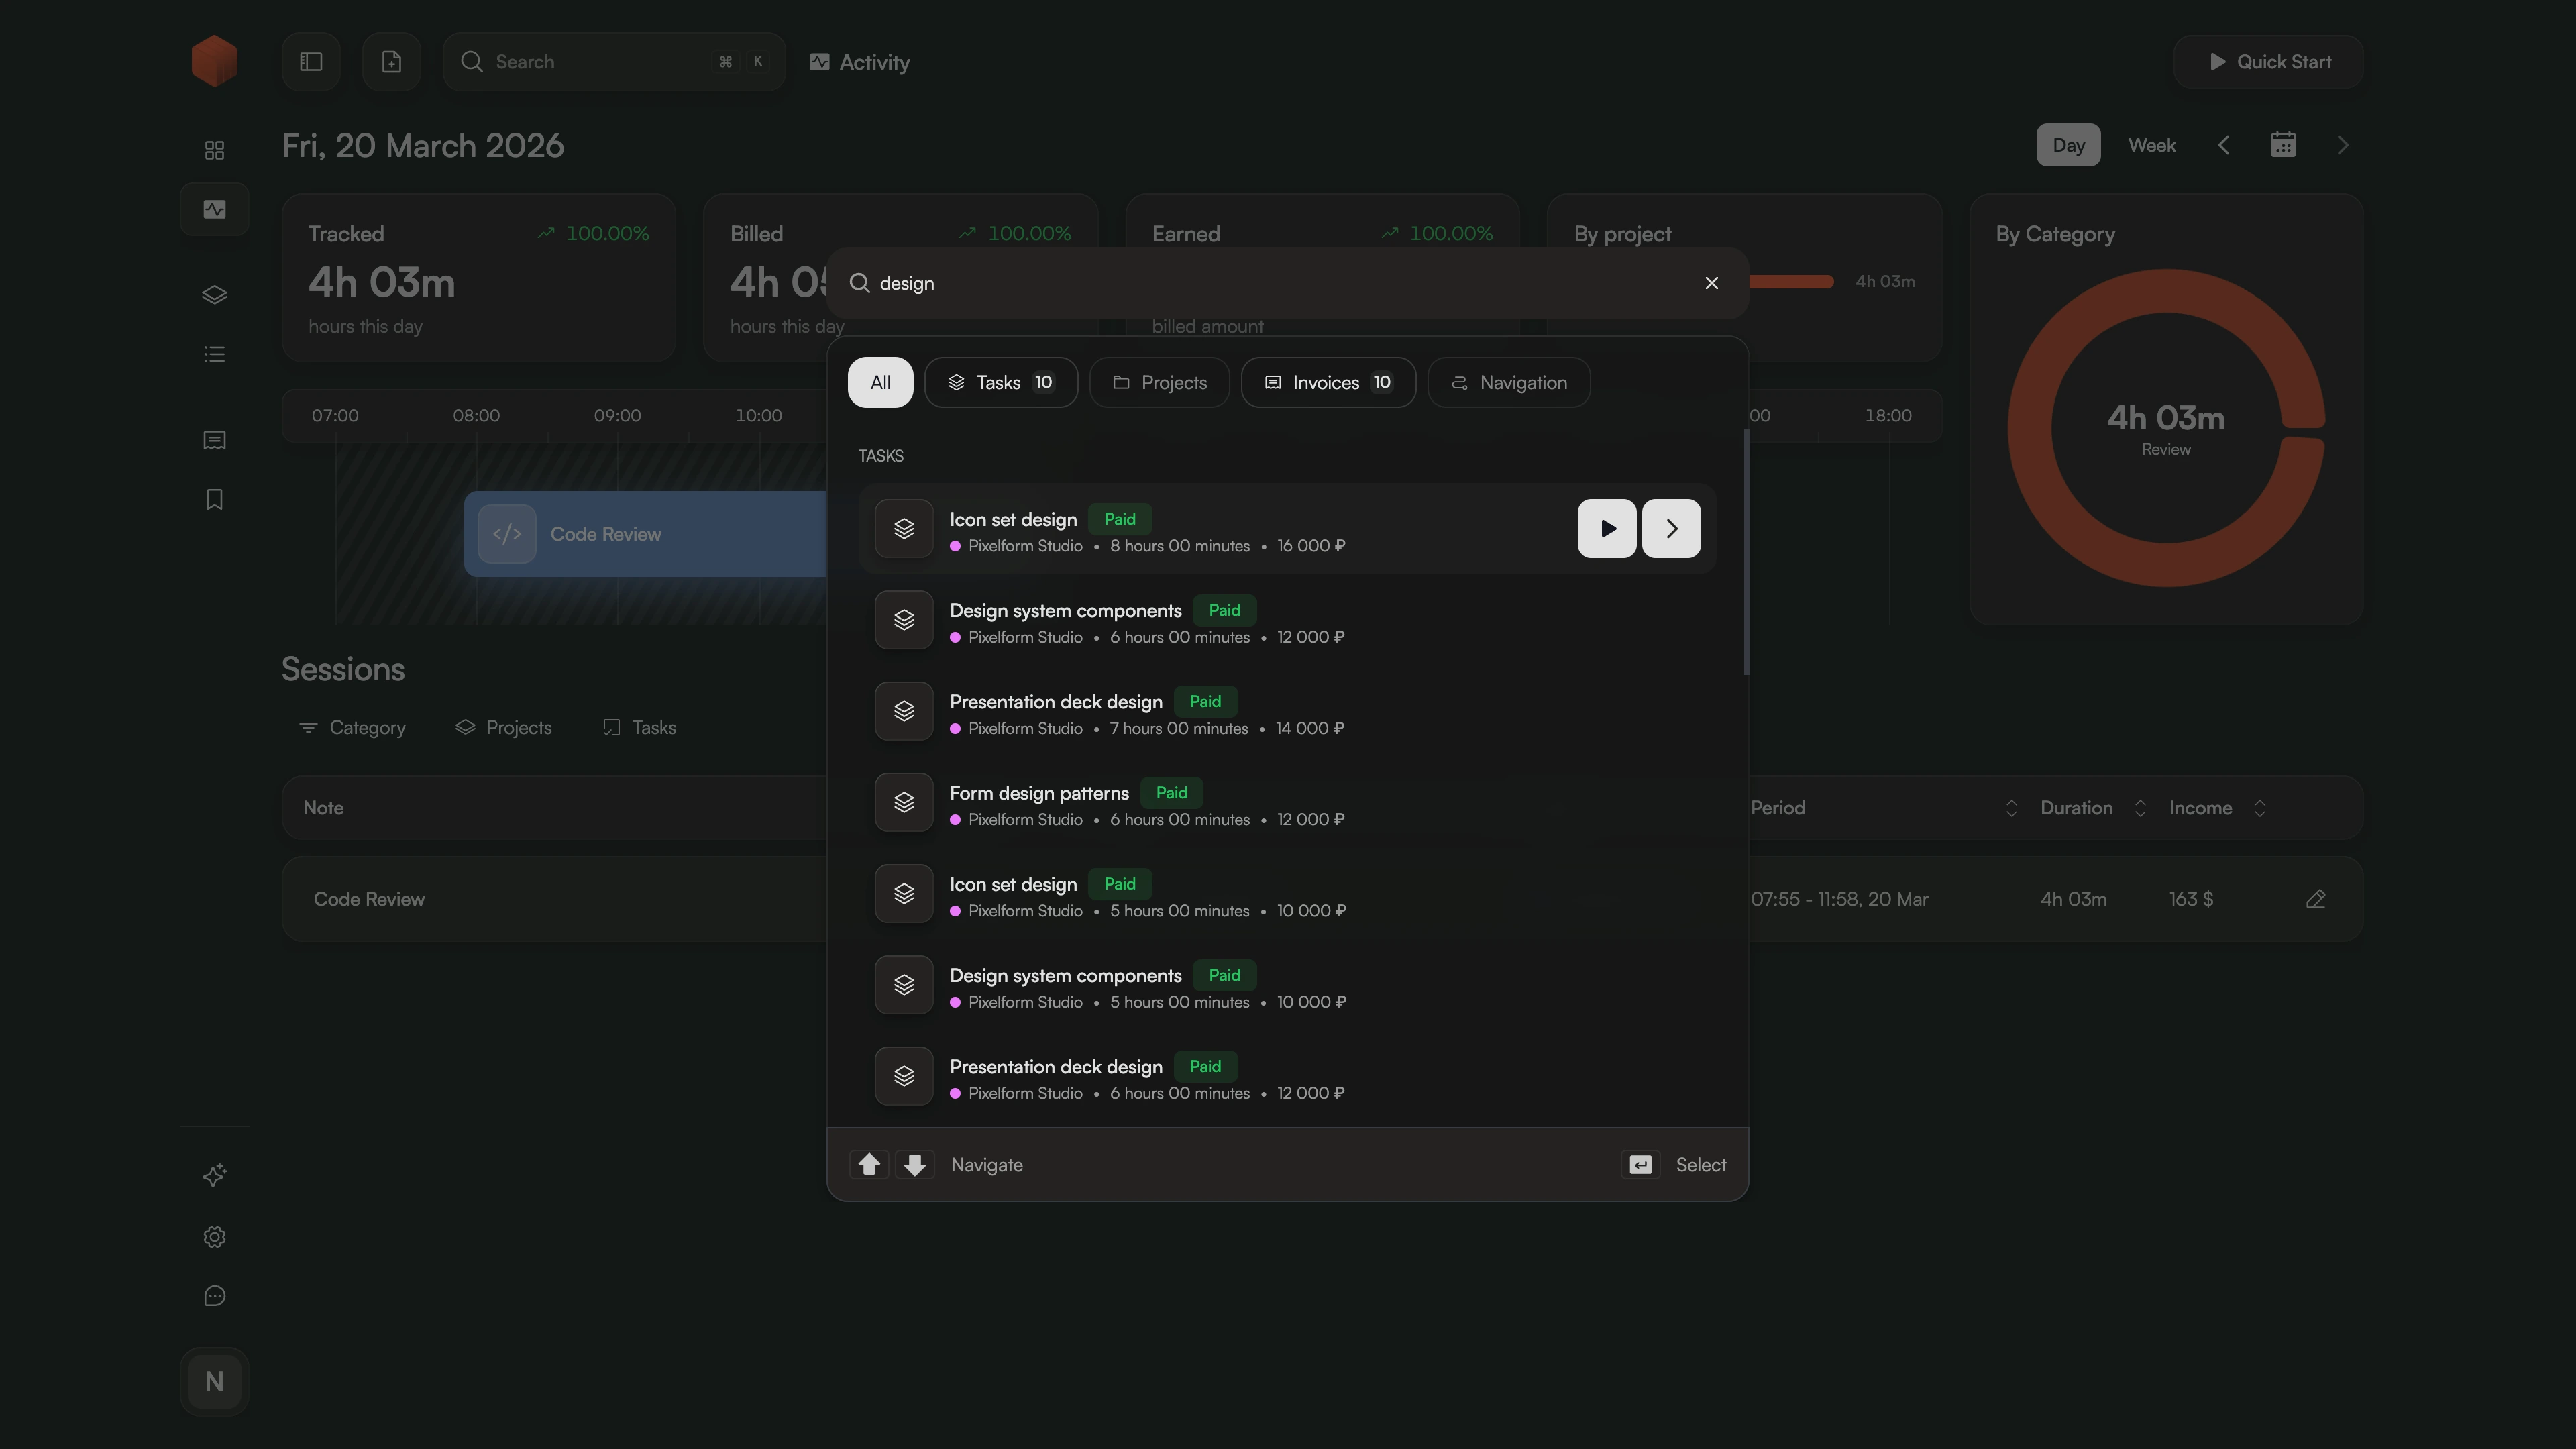This screenshot has width=2576, height=1449.
Task: Clear the design search query
Action: coord(1711,283)
